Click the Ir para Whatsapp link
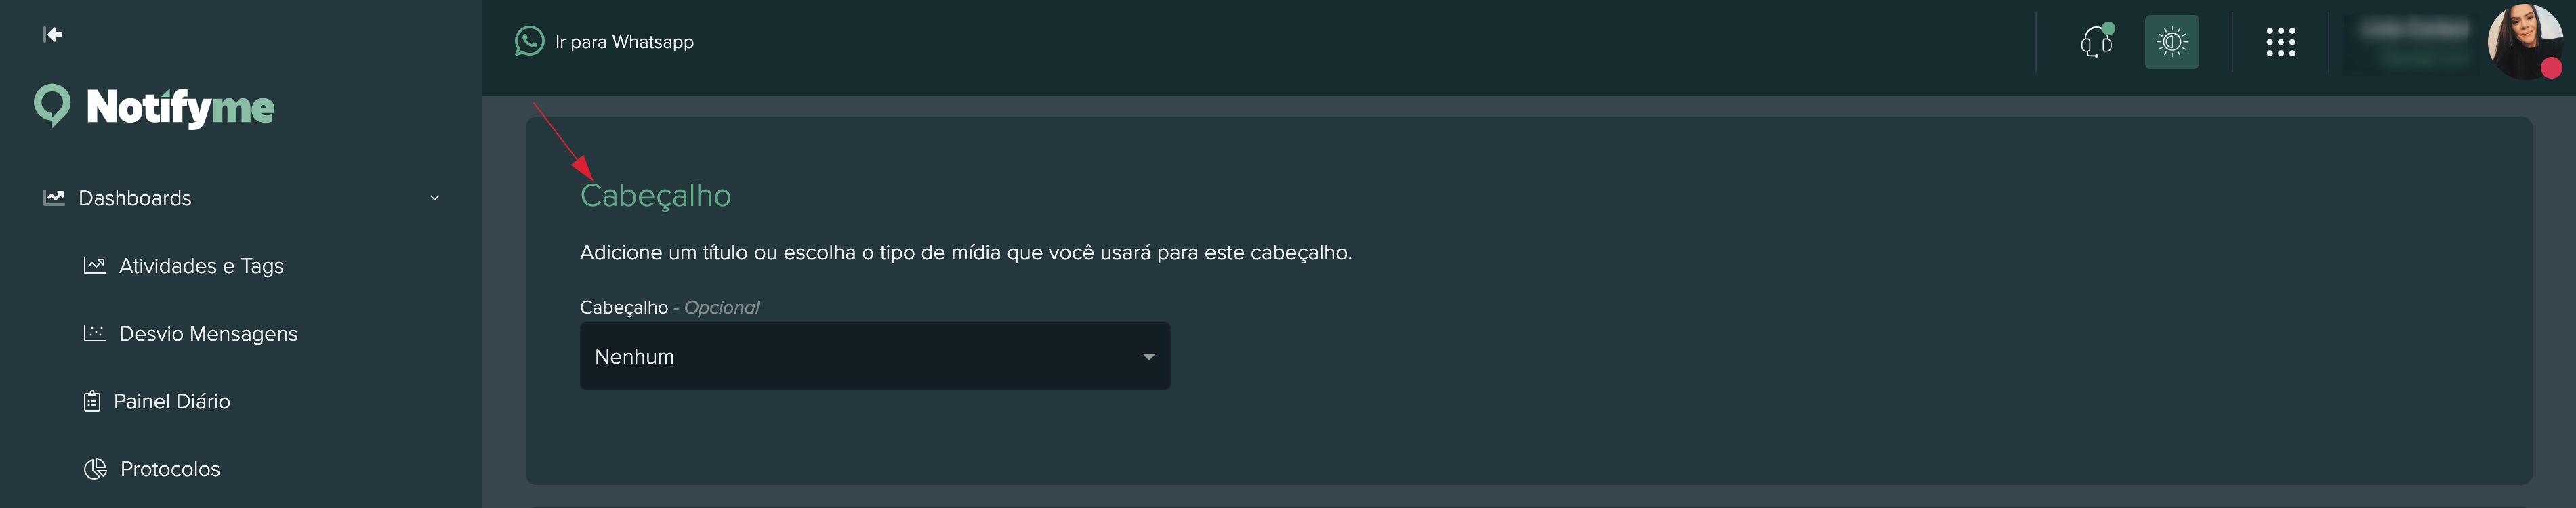 624,42
